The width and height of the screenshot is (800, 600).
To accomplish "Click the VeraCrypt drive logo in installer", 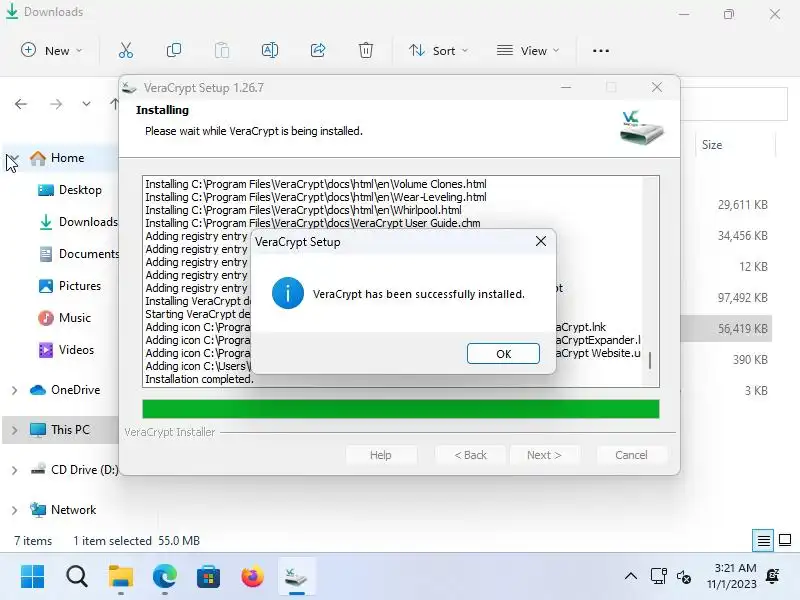I will [641, 128].
